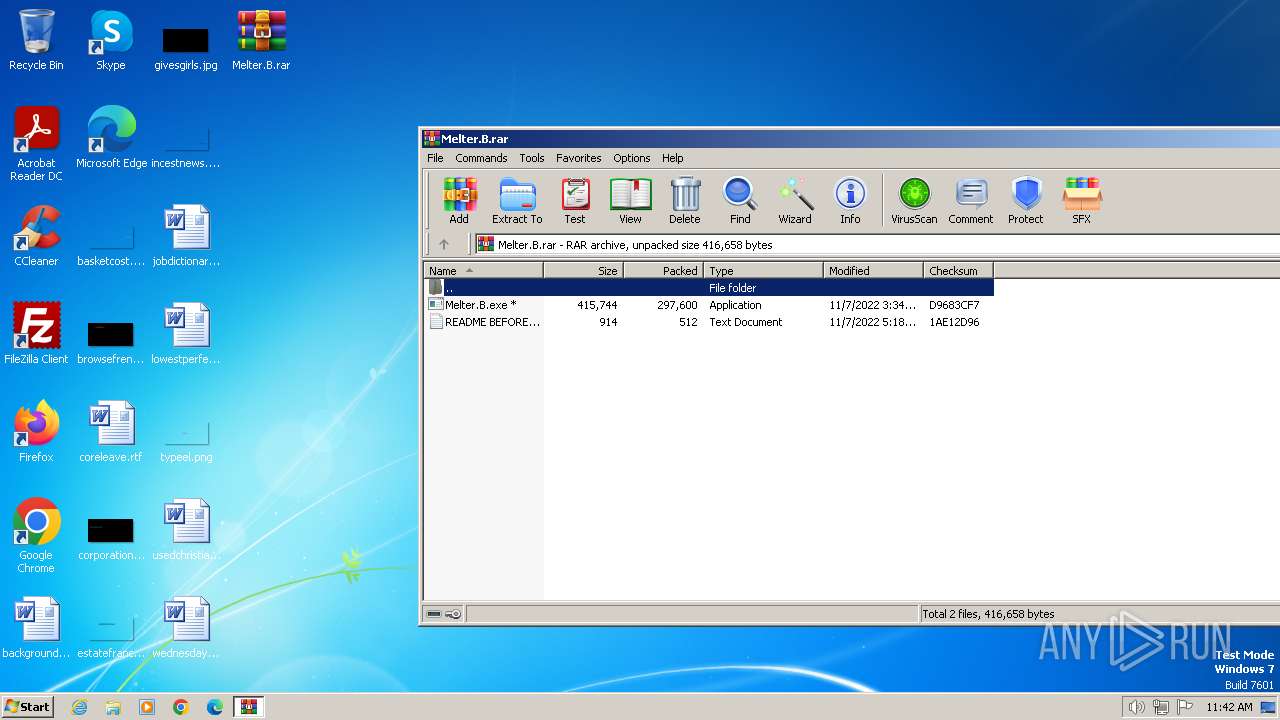Run the Test archive tool

(575, 200)
